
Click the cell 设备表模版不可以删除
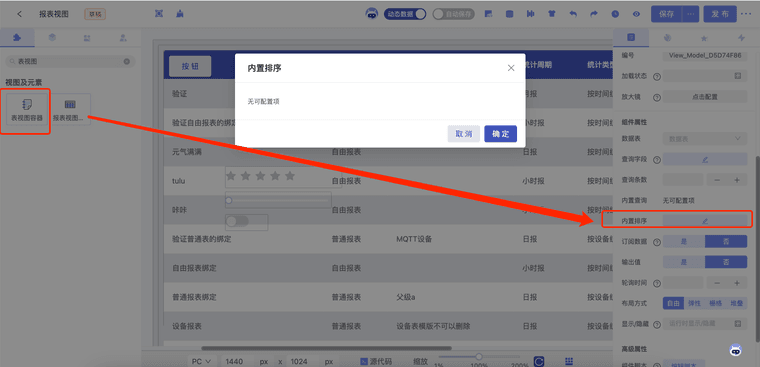[433, 326]
